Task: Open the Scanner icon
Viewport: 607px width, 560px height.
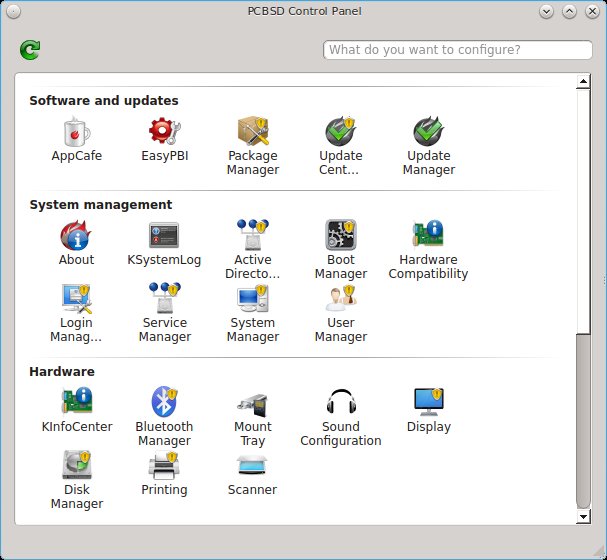Action: point(252,474)
